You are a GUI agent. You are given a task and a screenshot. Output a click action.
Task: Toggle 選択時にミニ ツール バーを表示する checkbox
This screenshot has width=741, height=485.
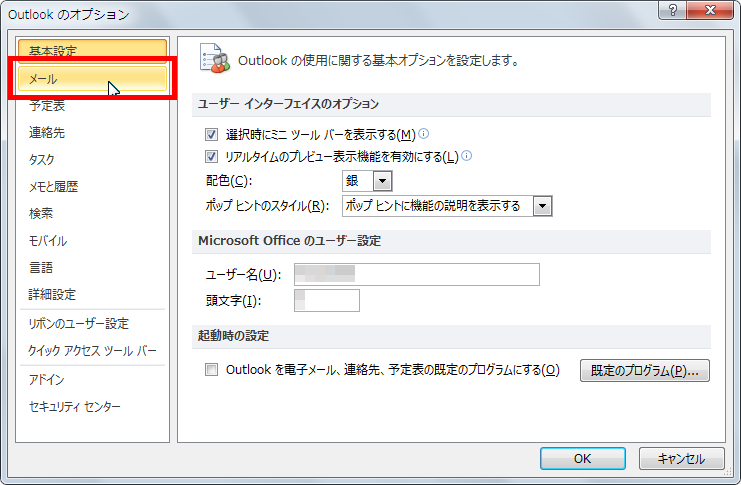(211, 135)
